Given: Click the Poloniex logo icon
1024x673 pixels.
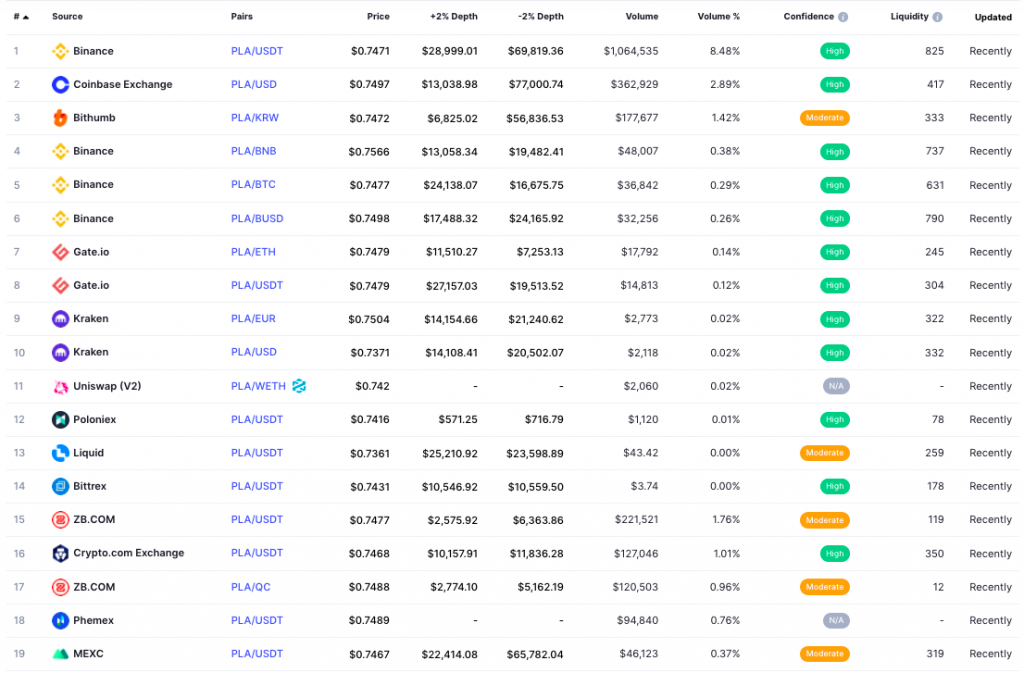Looking at the screenshot, I should [60, 420].
